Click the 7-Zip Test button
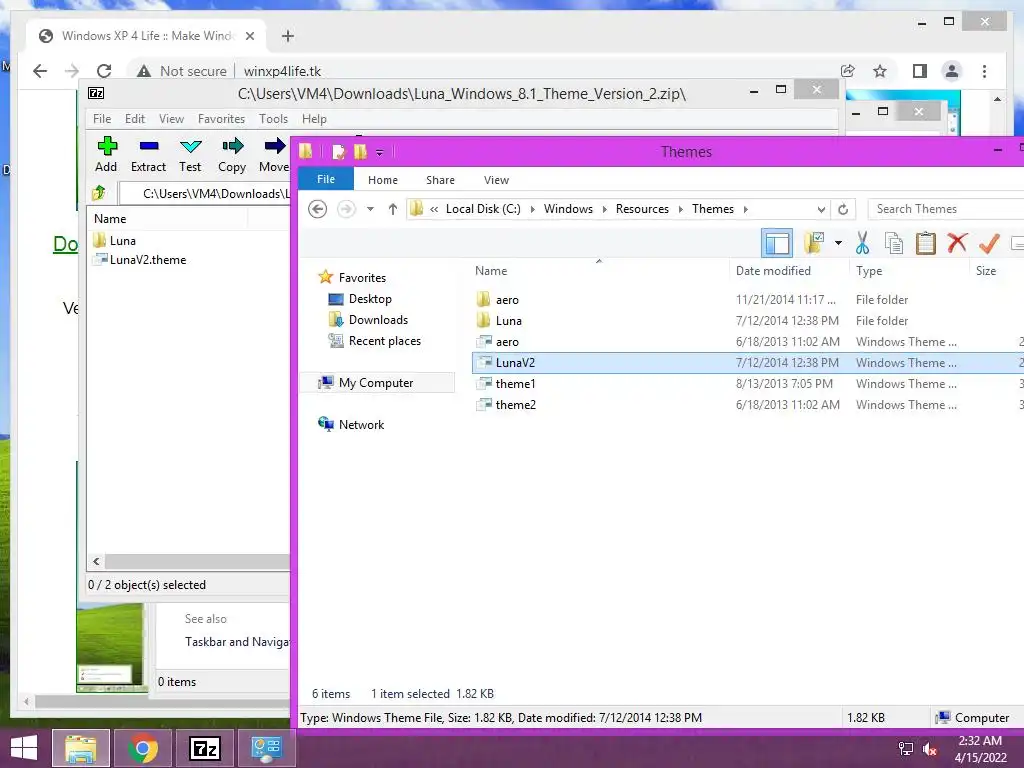 click(x=190, y=155)
